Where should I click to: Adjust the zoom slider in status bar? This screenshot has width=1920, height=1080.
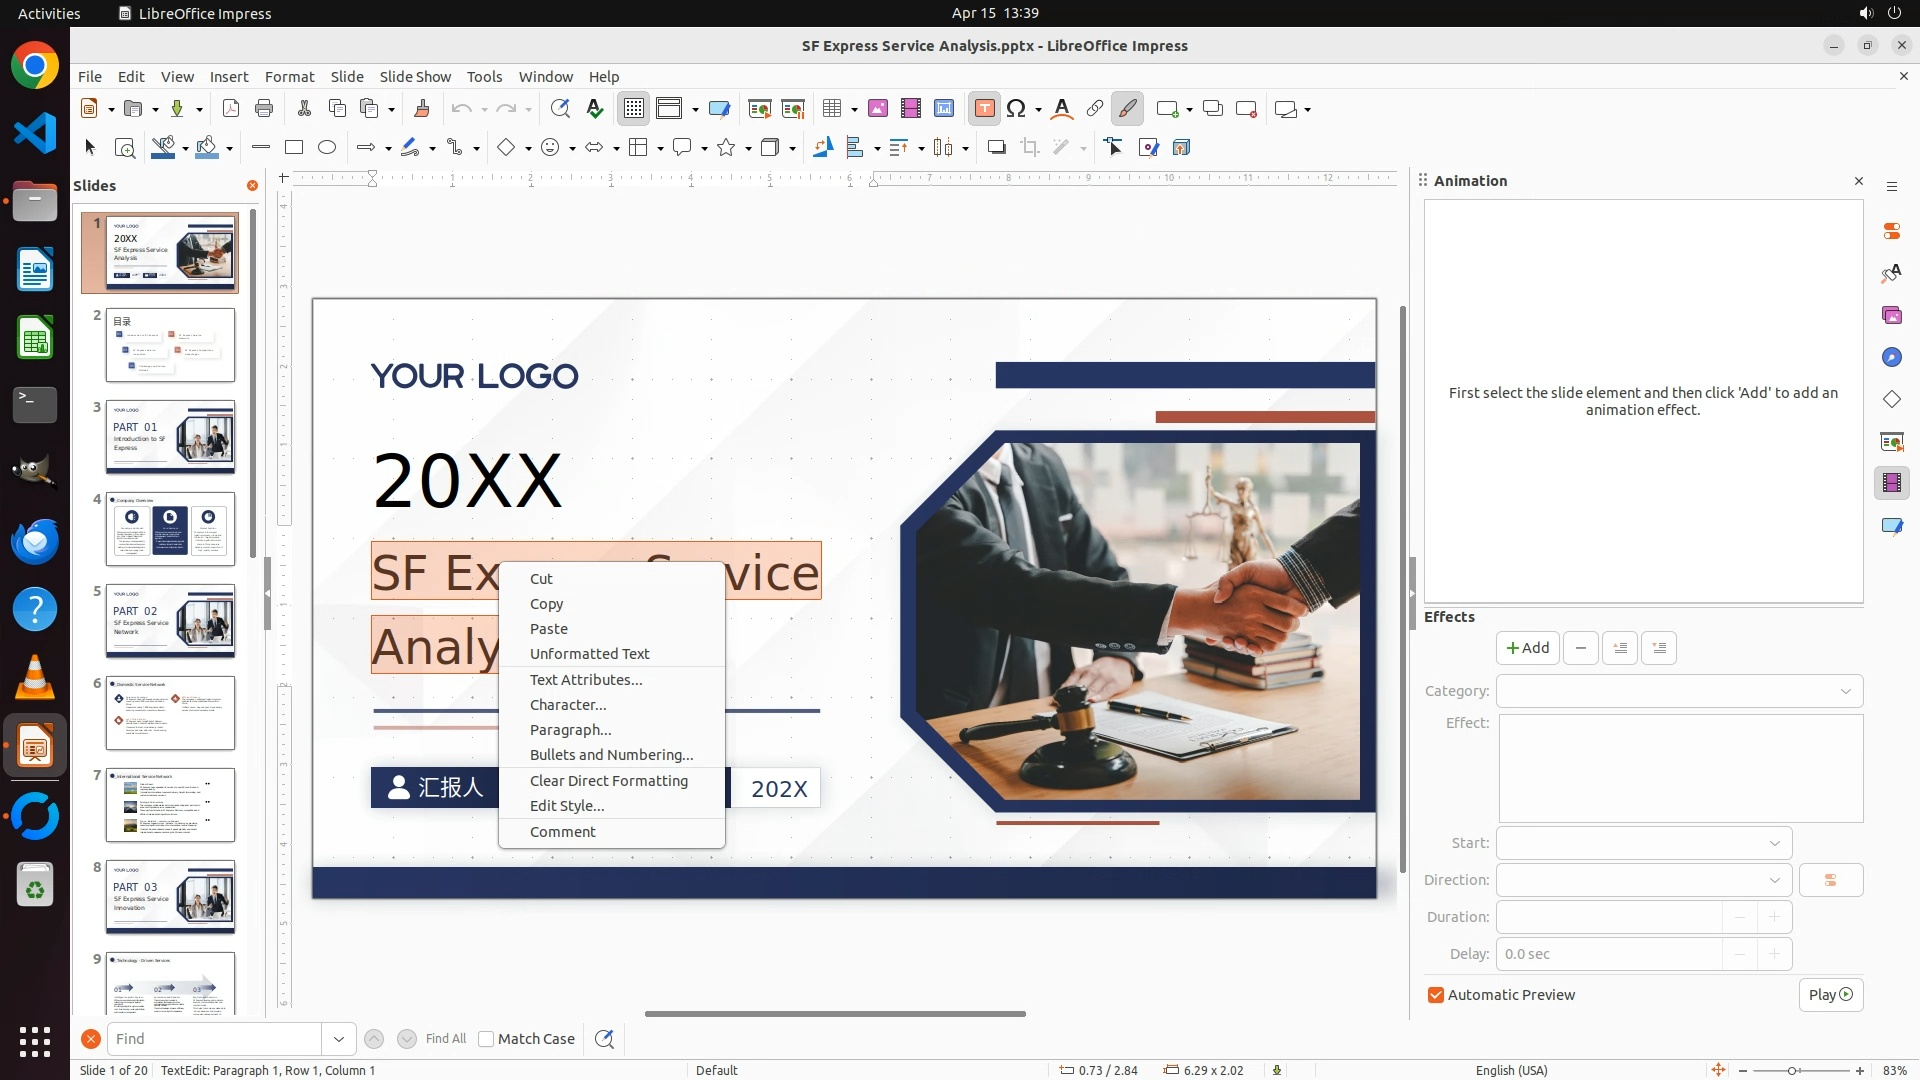tap(1792, 1070)
